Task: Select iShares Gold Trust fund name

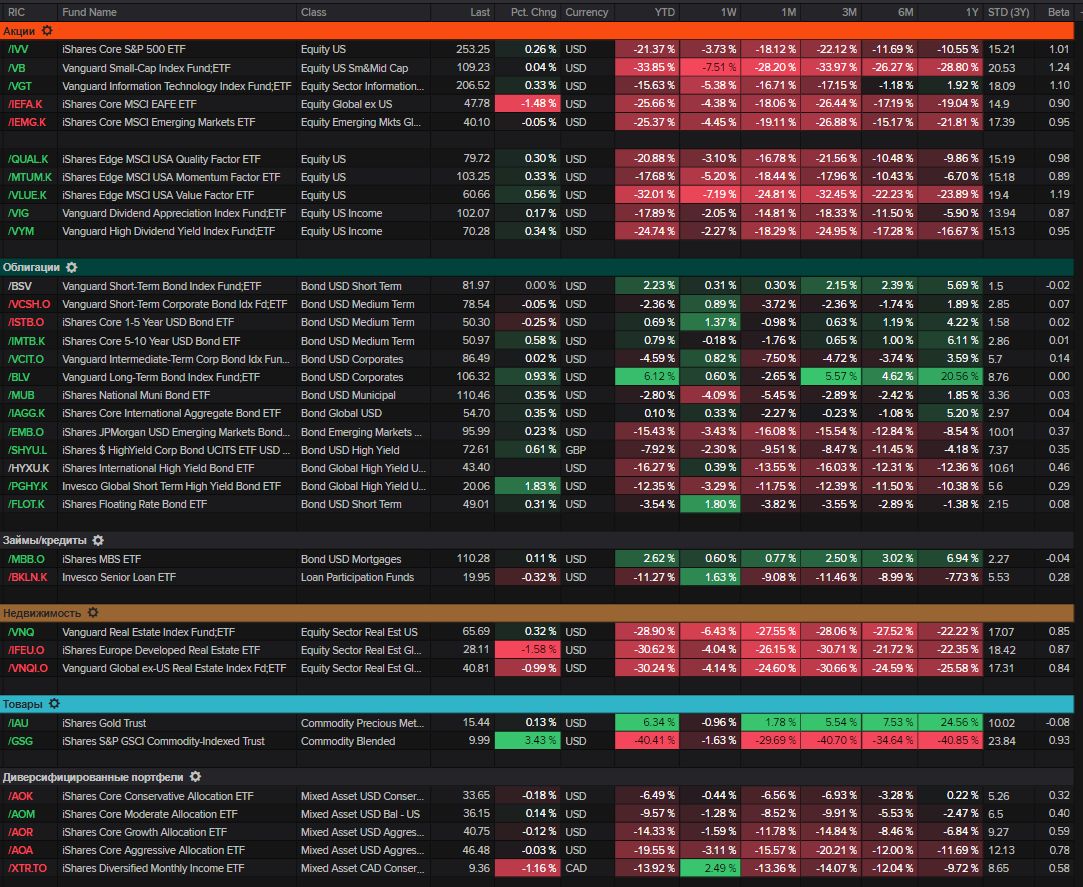Action: 104,723
